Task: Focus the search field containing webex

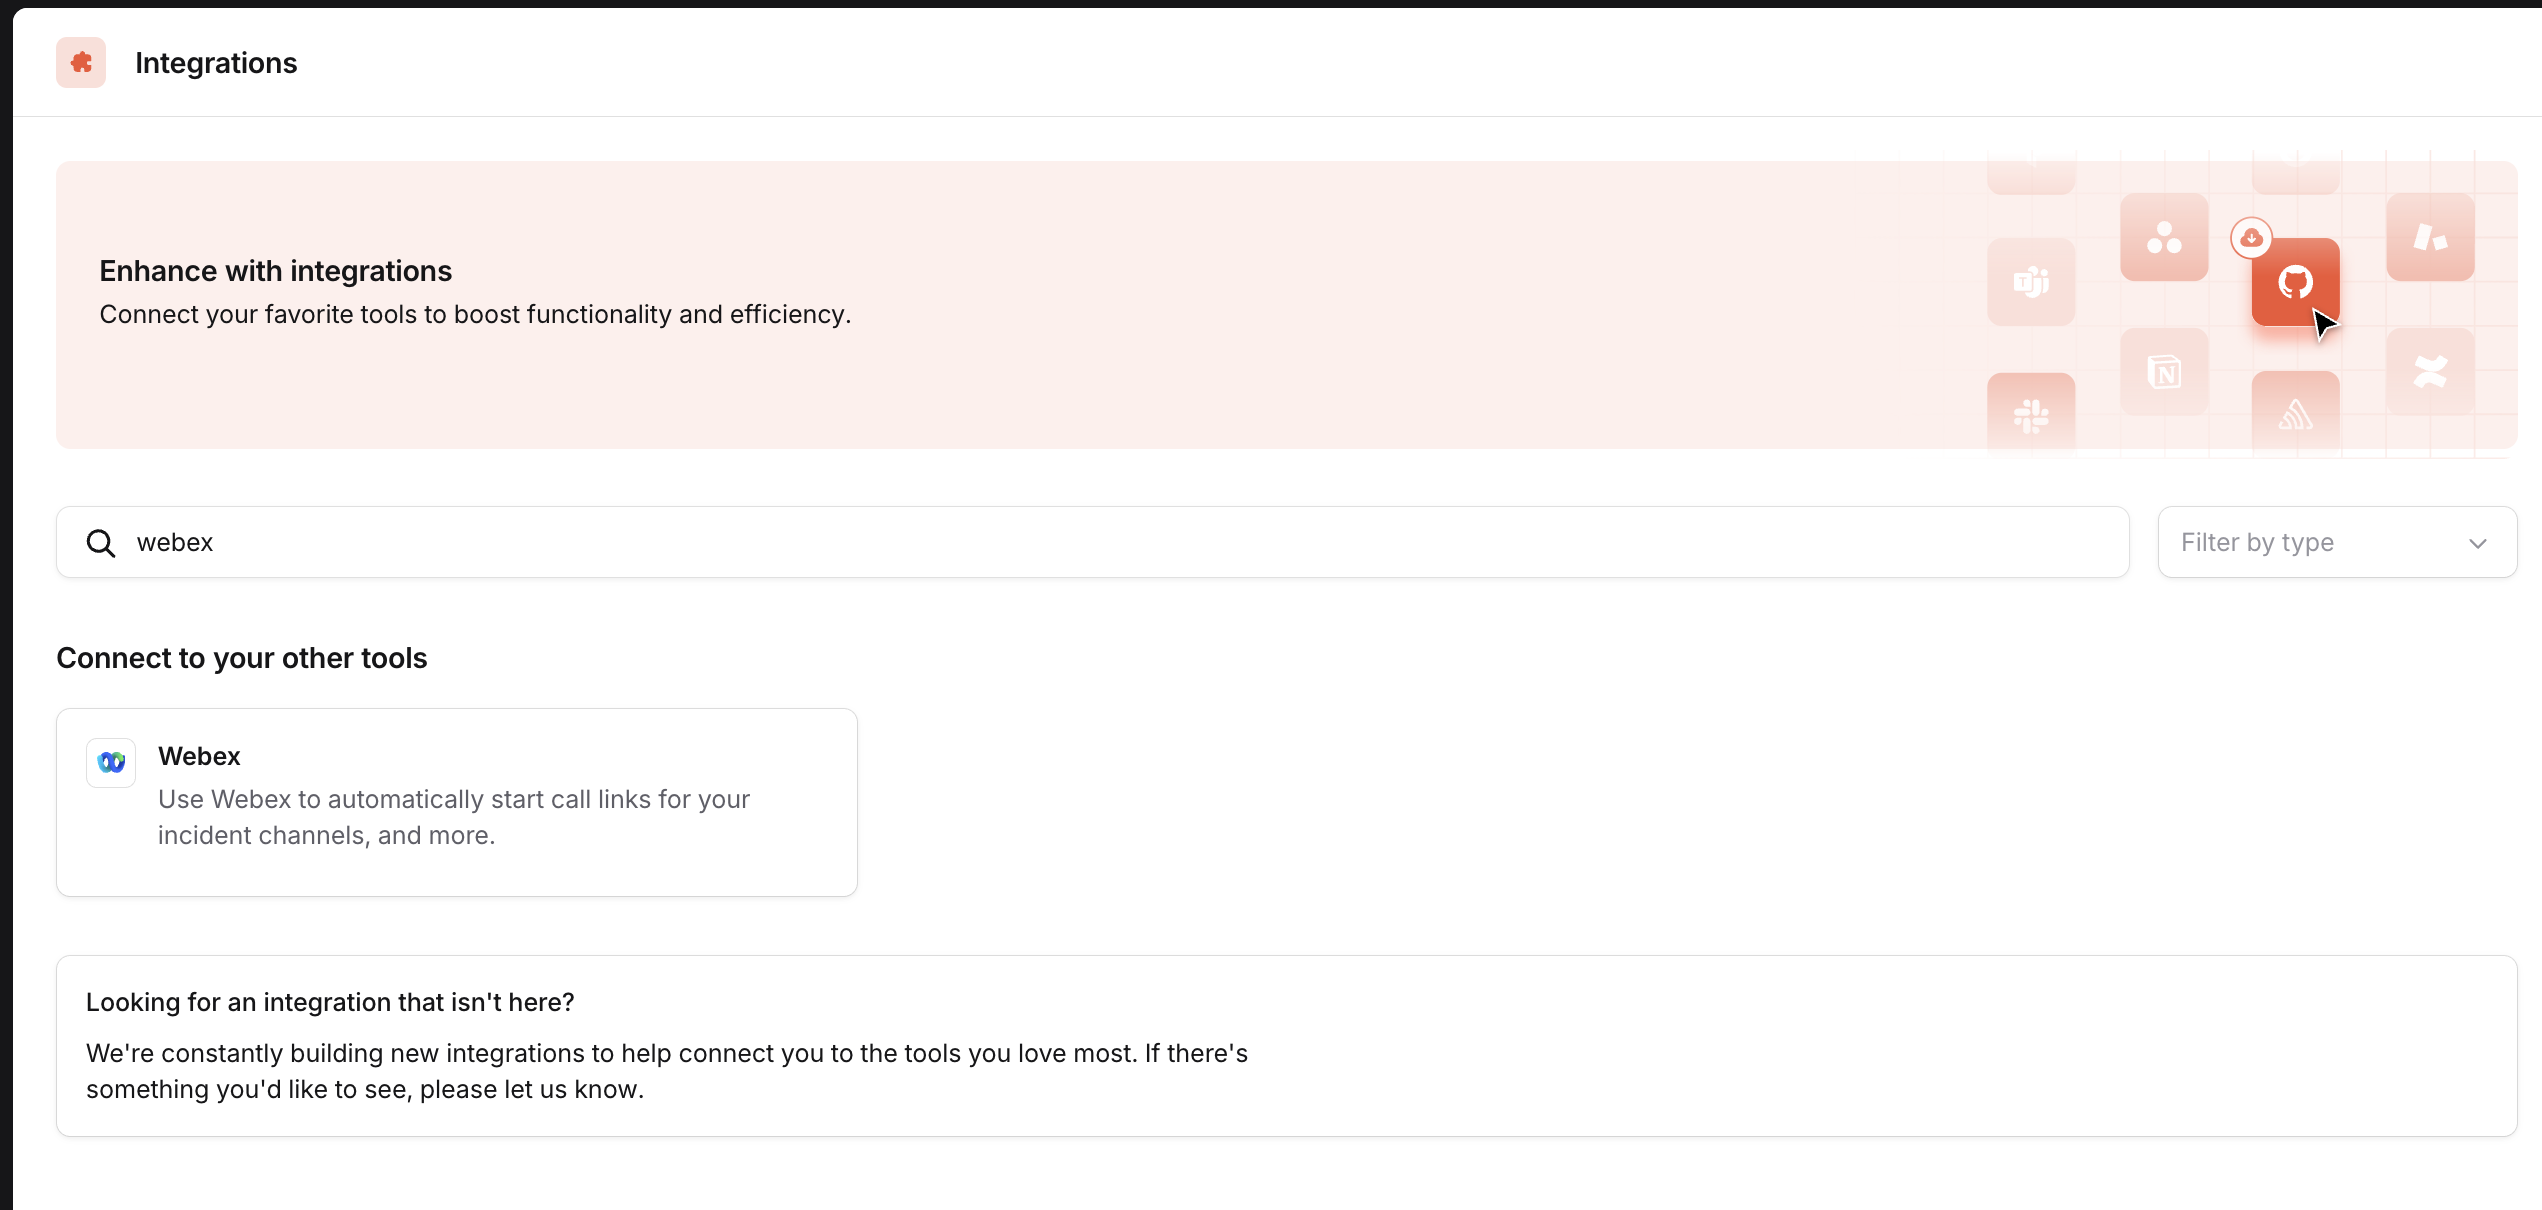Action: click(1092, 542)
